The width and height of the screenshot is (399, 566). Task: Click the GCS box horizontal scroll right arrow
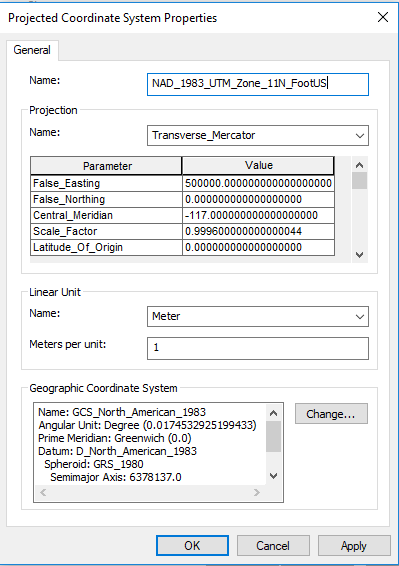pos(257,492)
